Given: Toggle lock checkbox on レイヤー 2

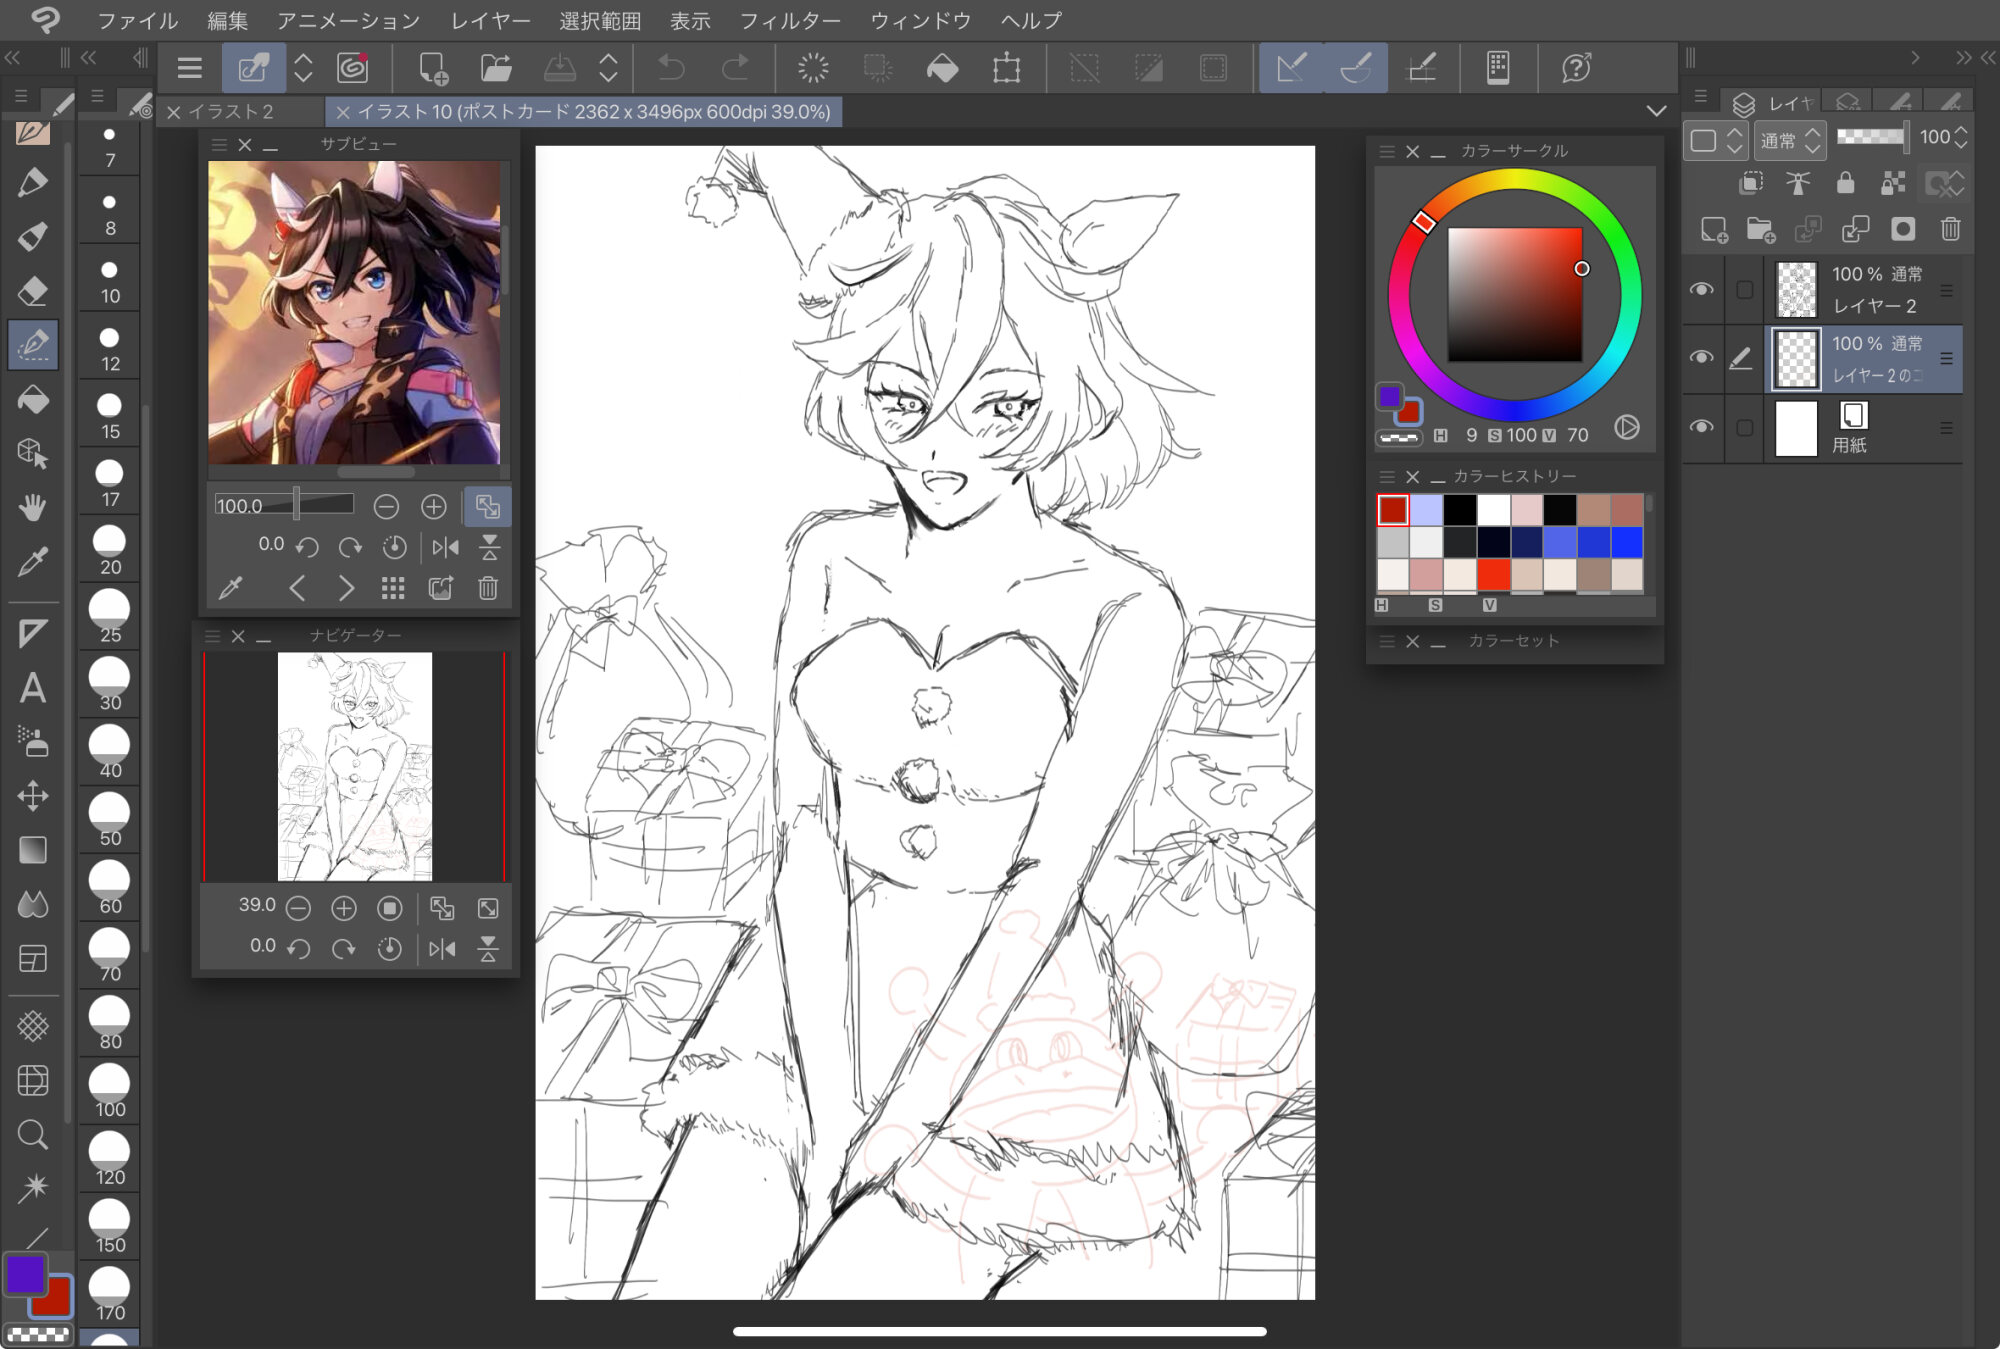Looking at the screenshot, I should tap(1744, 289).
